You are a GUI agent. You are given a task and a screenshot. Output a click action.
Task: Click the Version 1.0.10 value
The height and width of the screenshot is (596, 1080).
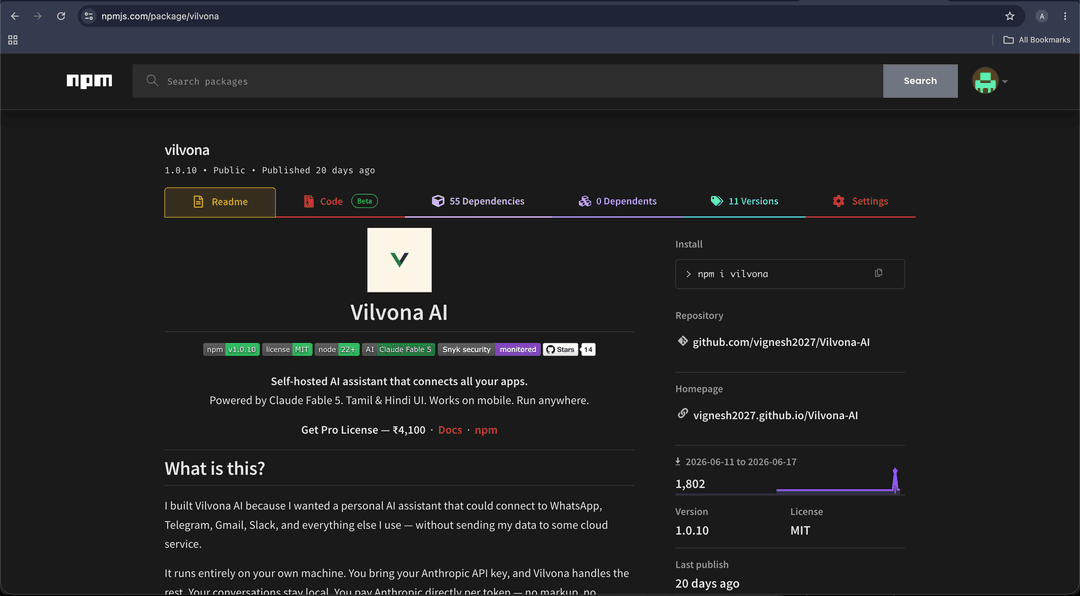click(x=692, y=531)
